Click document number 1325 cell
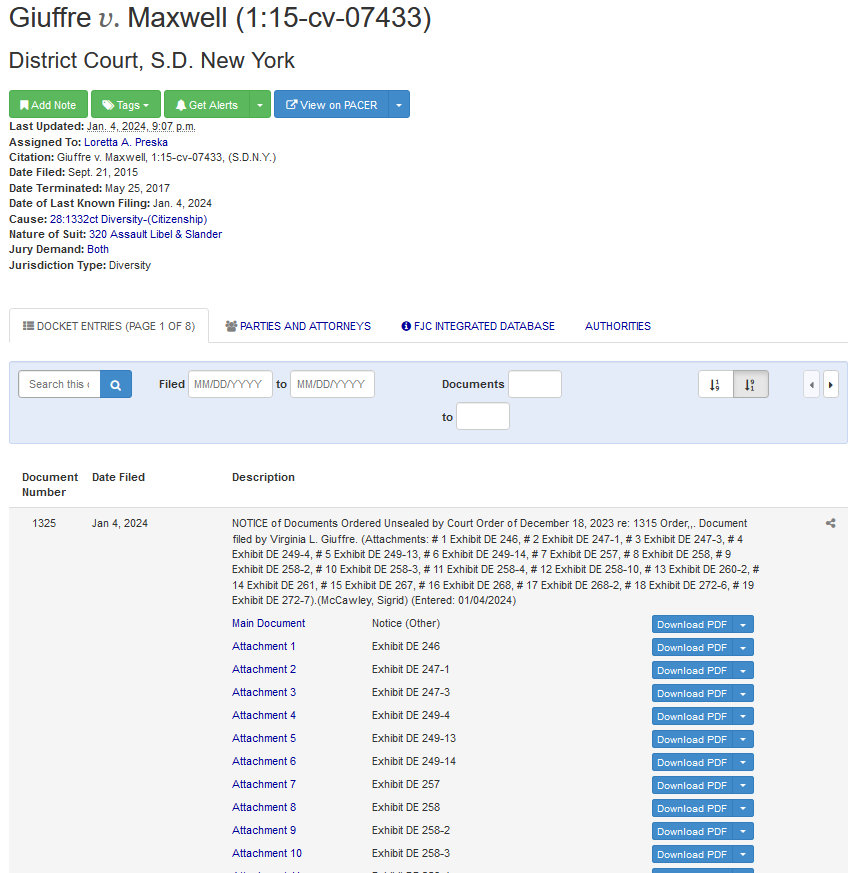This screenshot has width=858, height=873. (x=44, y=523)
